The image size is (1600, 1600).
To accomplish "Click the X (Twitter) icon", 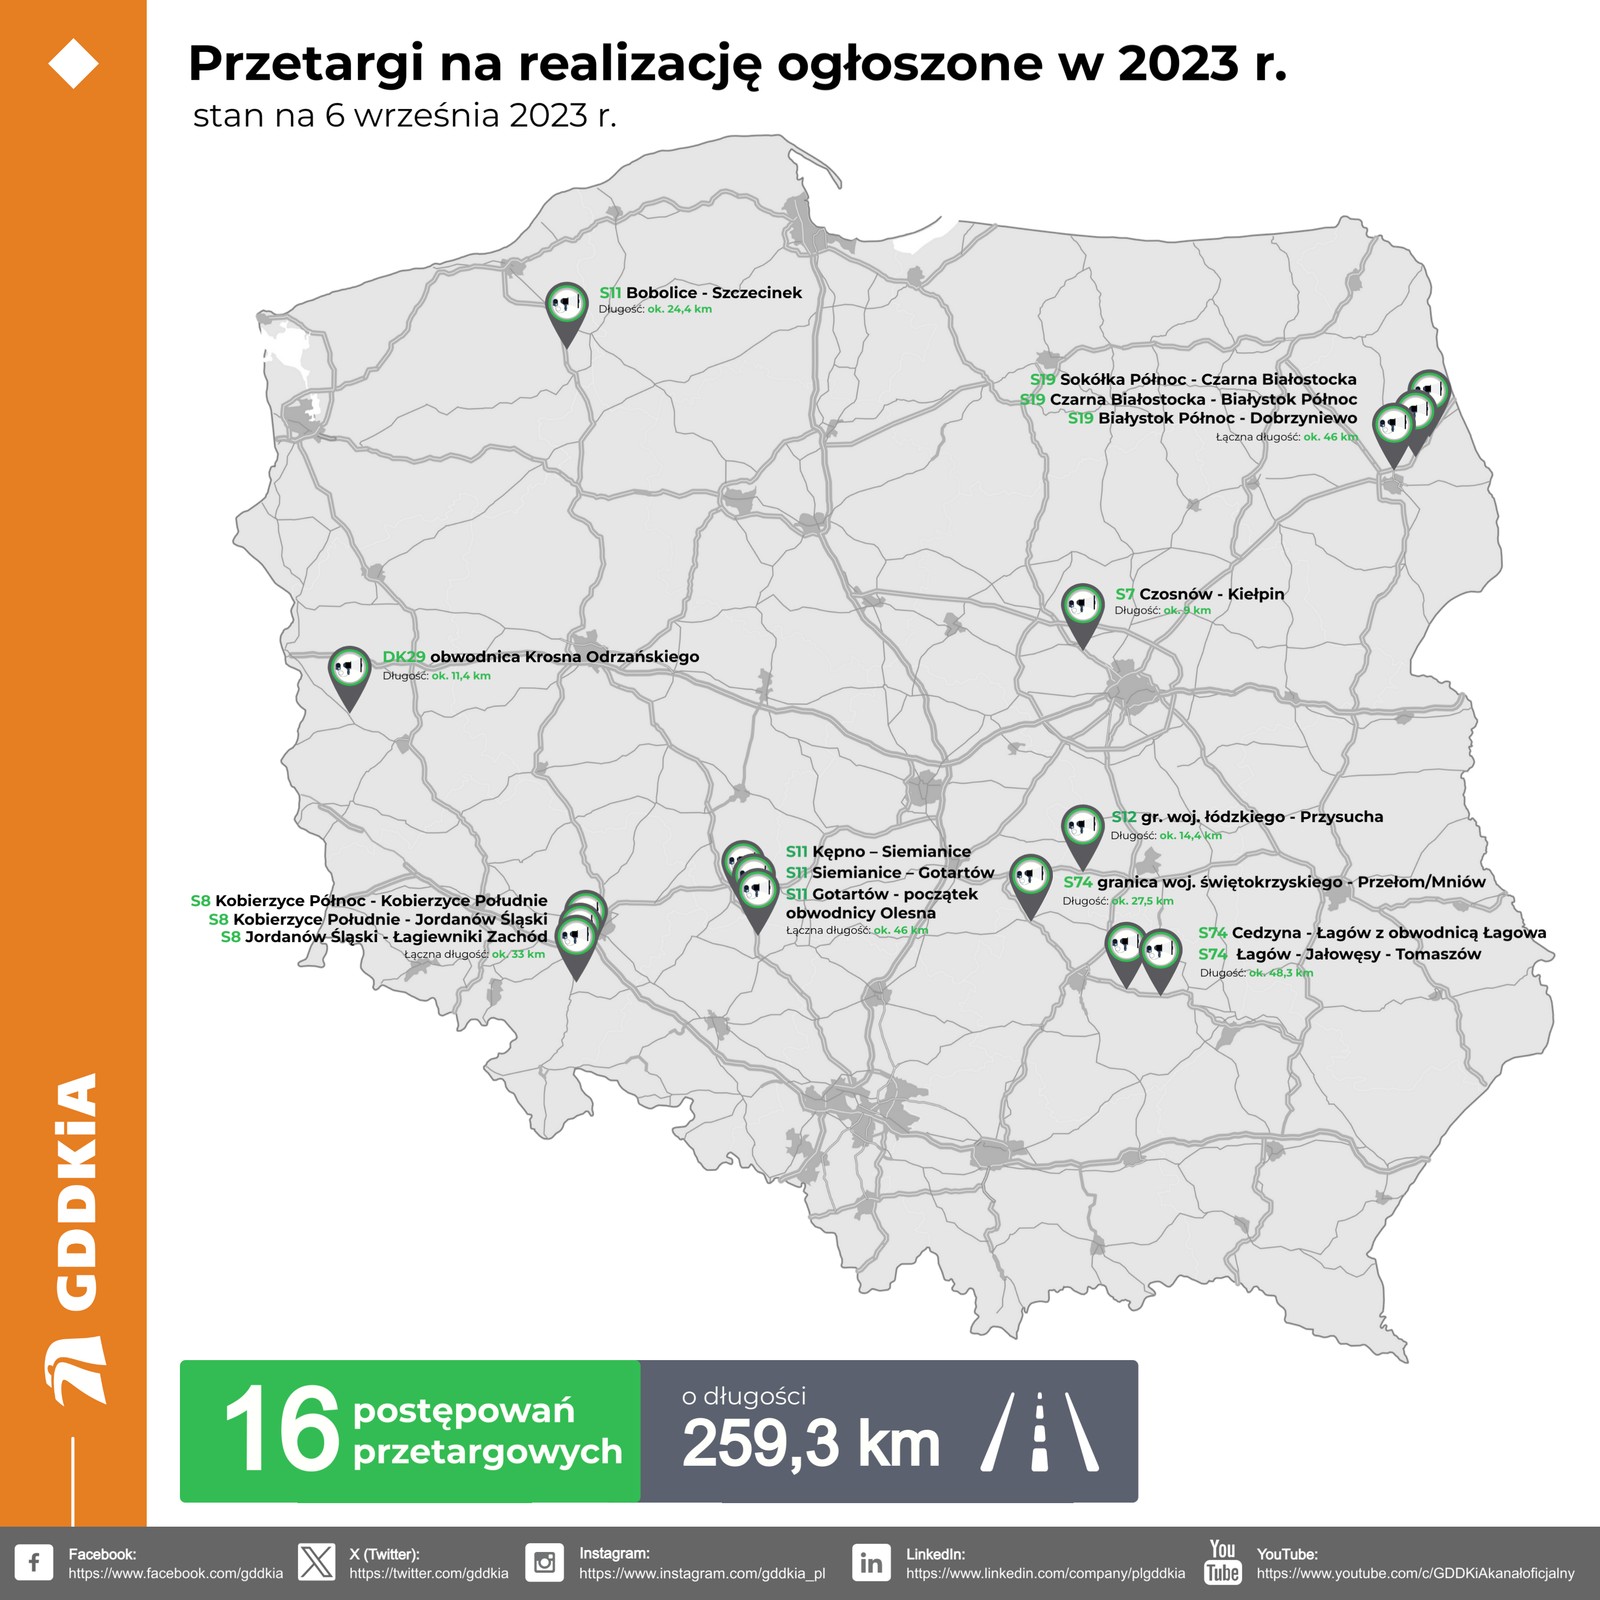I will click(x=318, y=1562).
